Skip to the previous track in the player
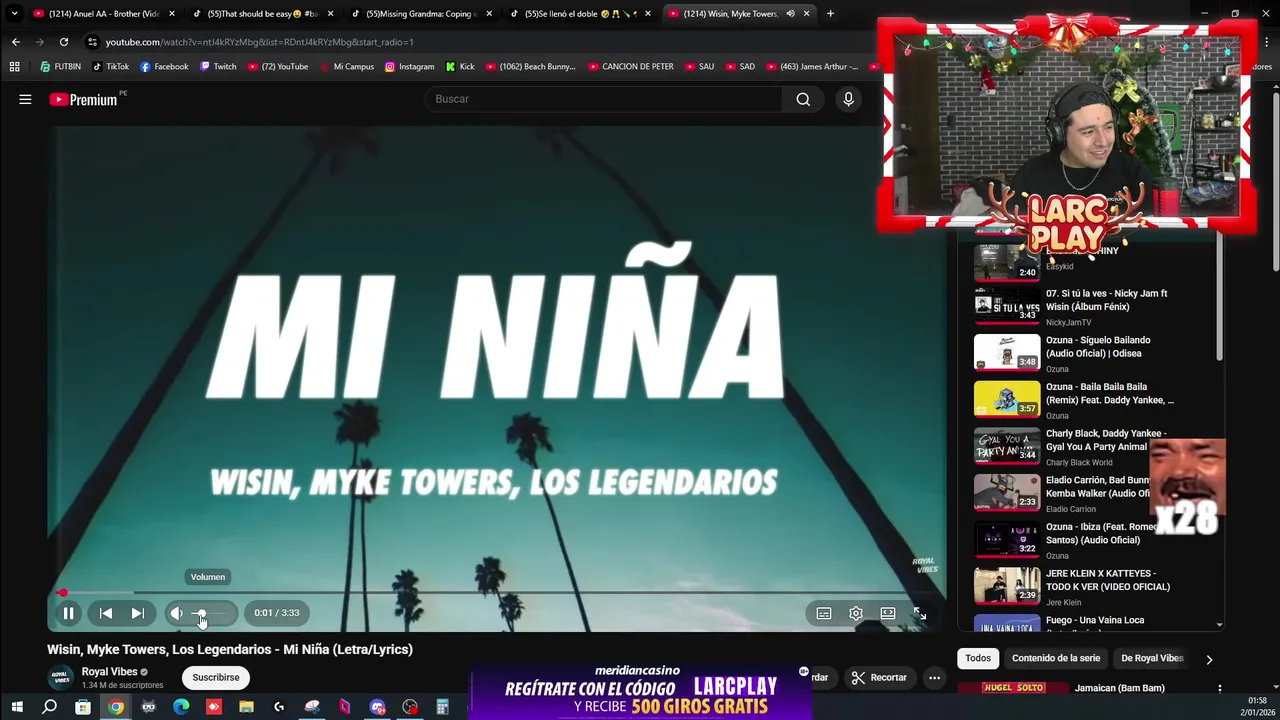1280x720 pixels. pos(106,613)
